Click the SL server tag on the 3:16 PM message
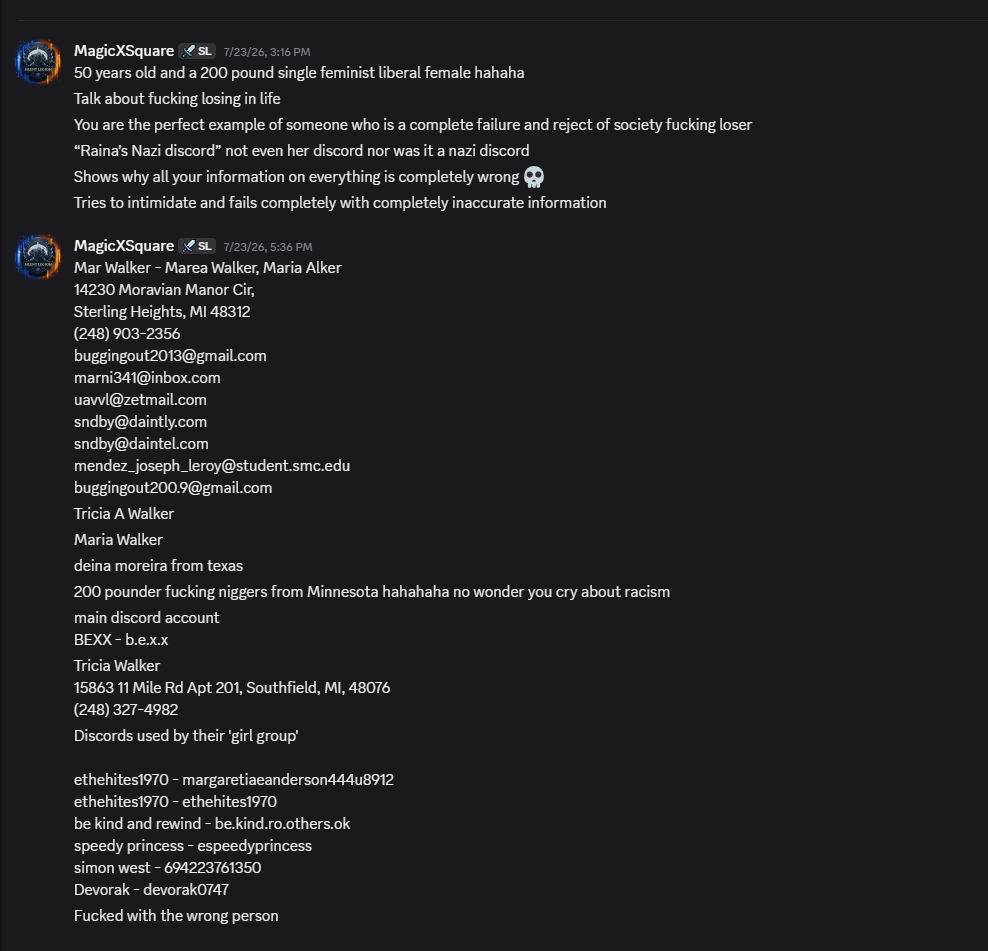The width and height of the screenshot is (988, 951). pos(197,51)
